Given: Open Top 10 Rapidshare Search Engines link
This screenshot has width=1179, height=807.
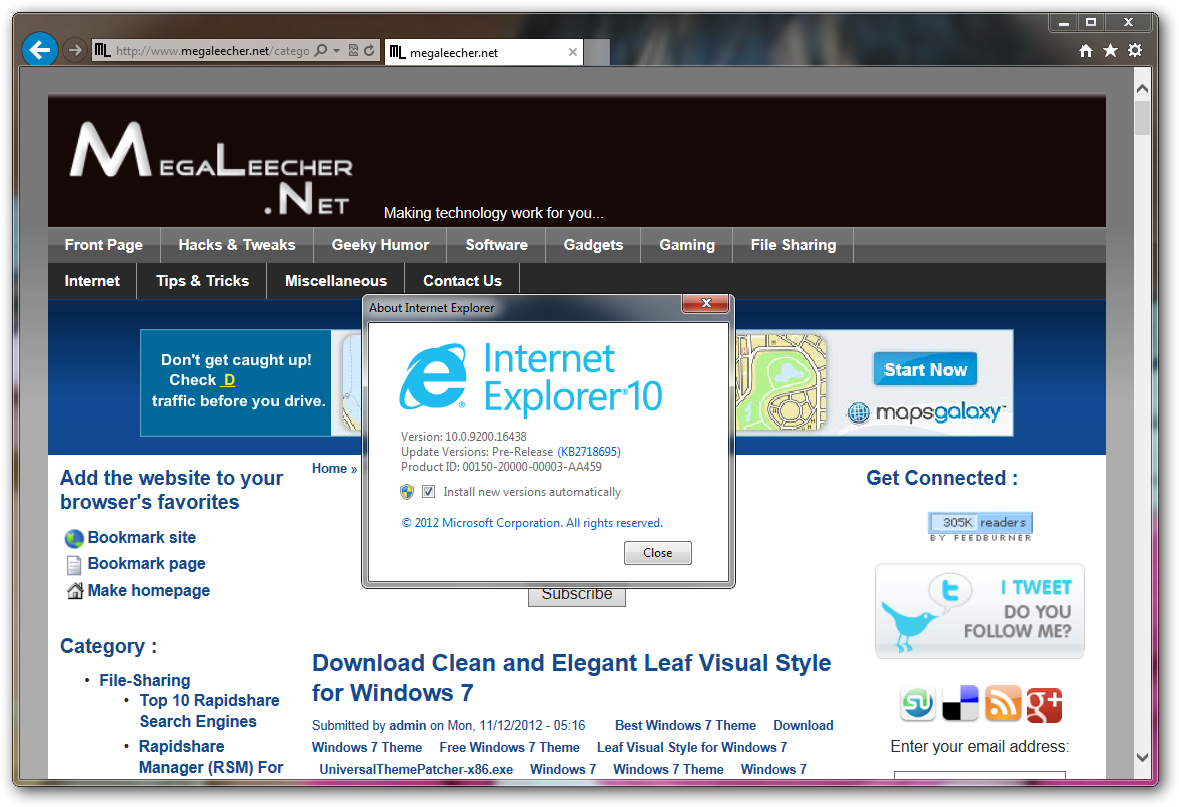Looking at the screenshot, I should (210, 711).
